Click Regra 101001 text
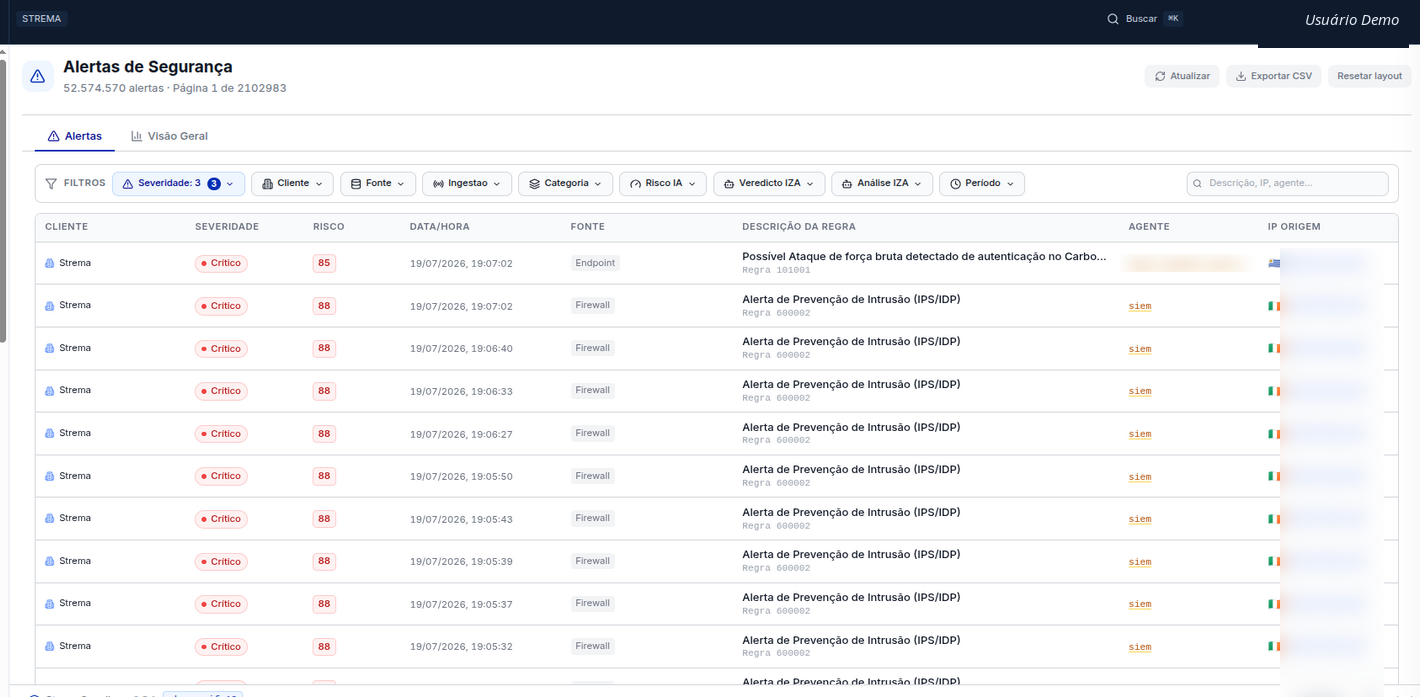The image size is (1420, 697). coord(776,271)
